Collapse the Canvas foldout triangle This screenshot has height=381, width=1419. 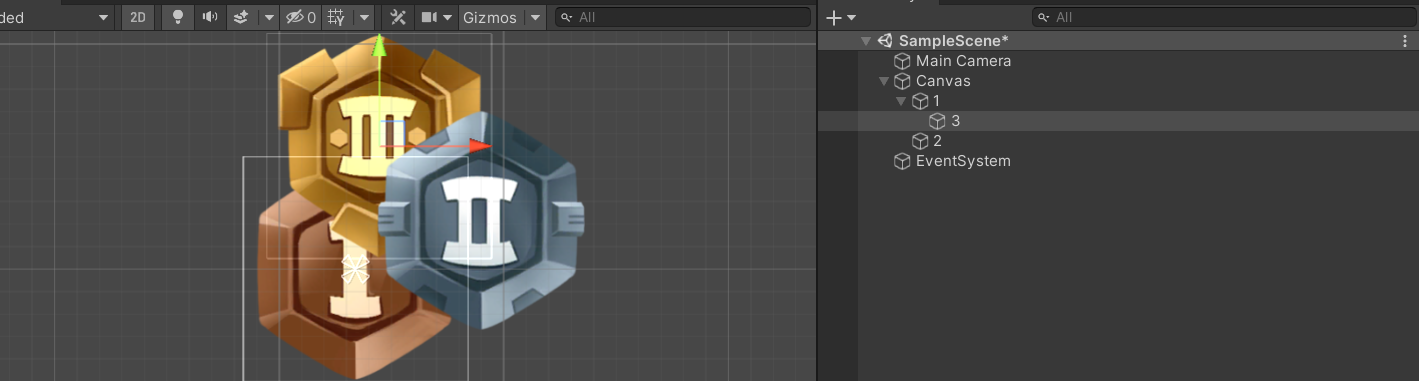[x=883, y=81]
